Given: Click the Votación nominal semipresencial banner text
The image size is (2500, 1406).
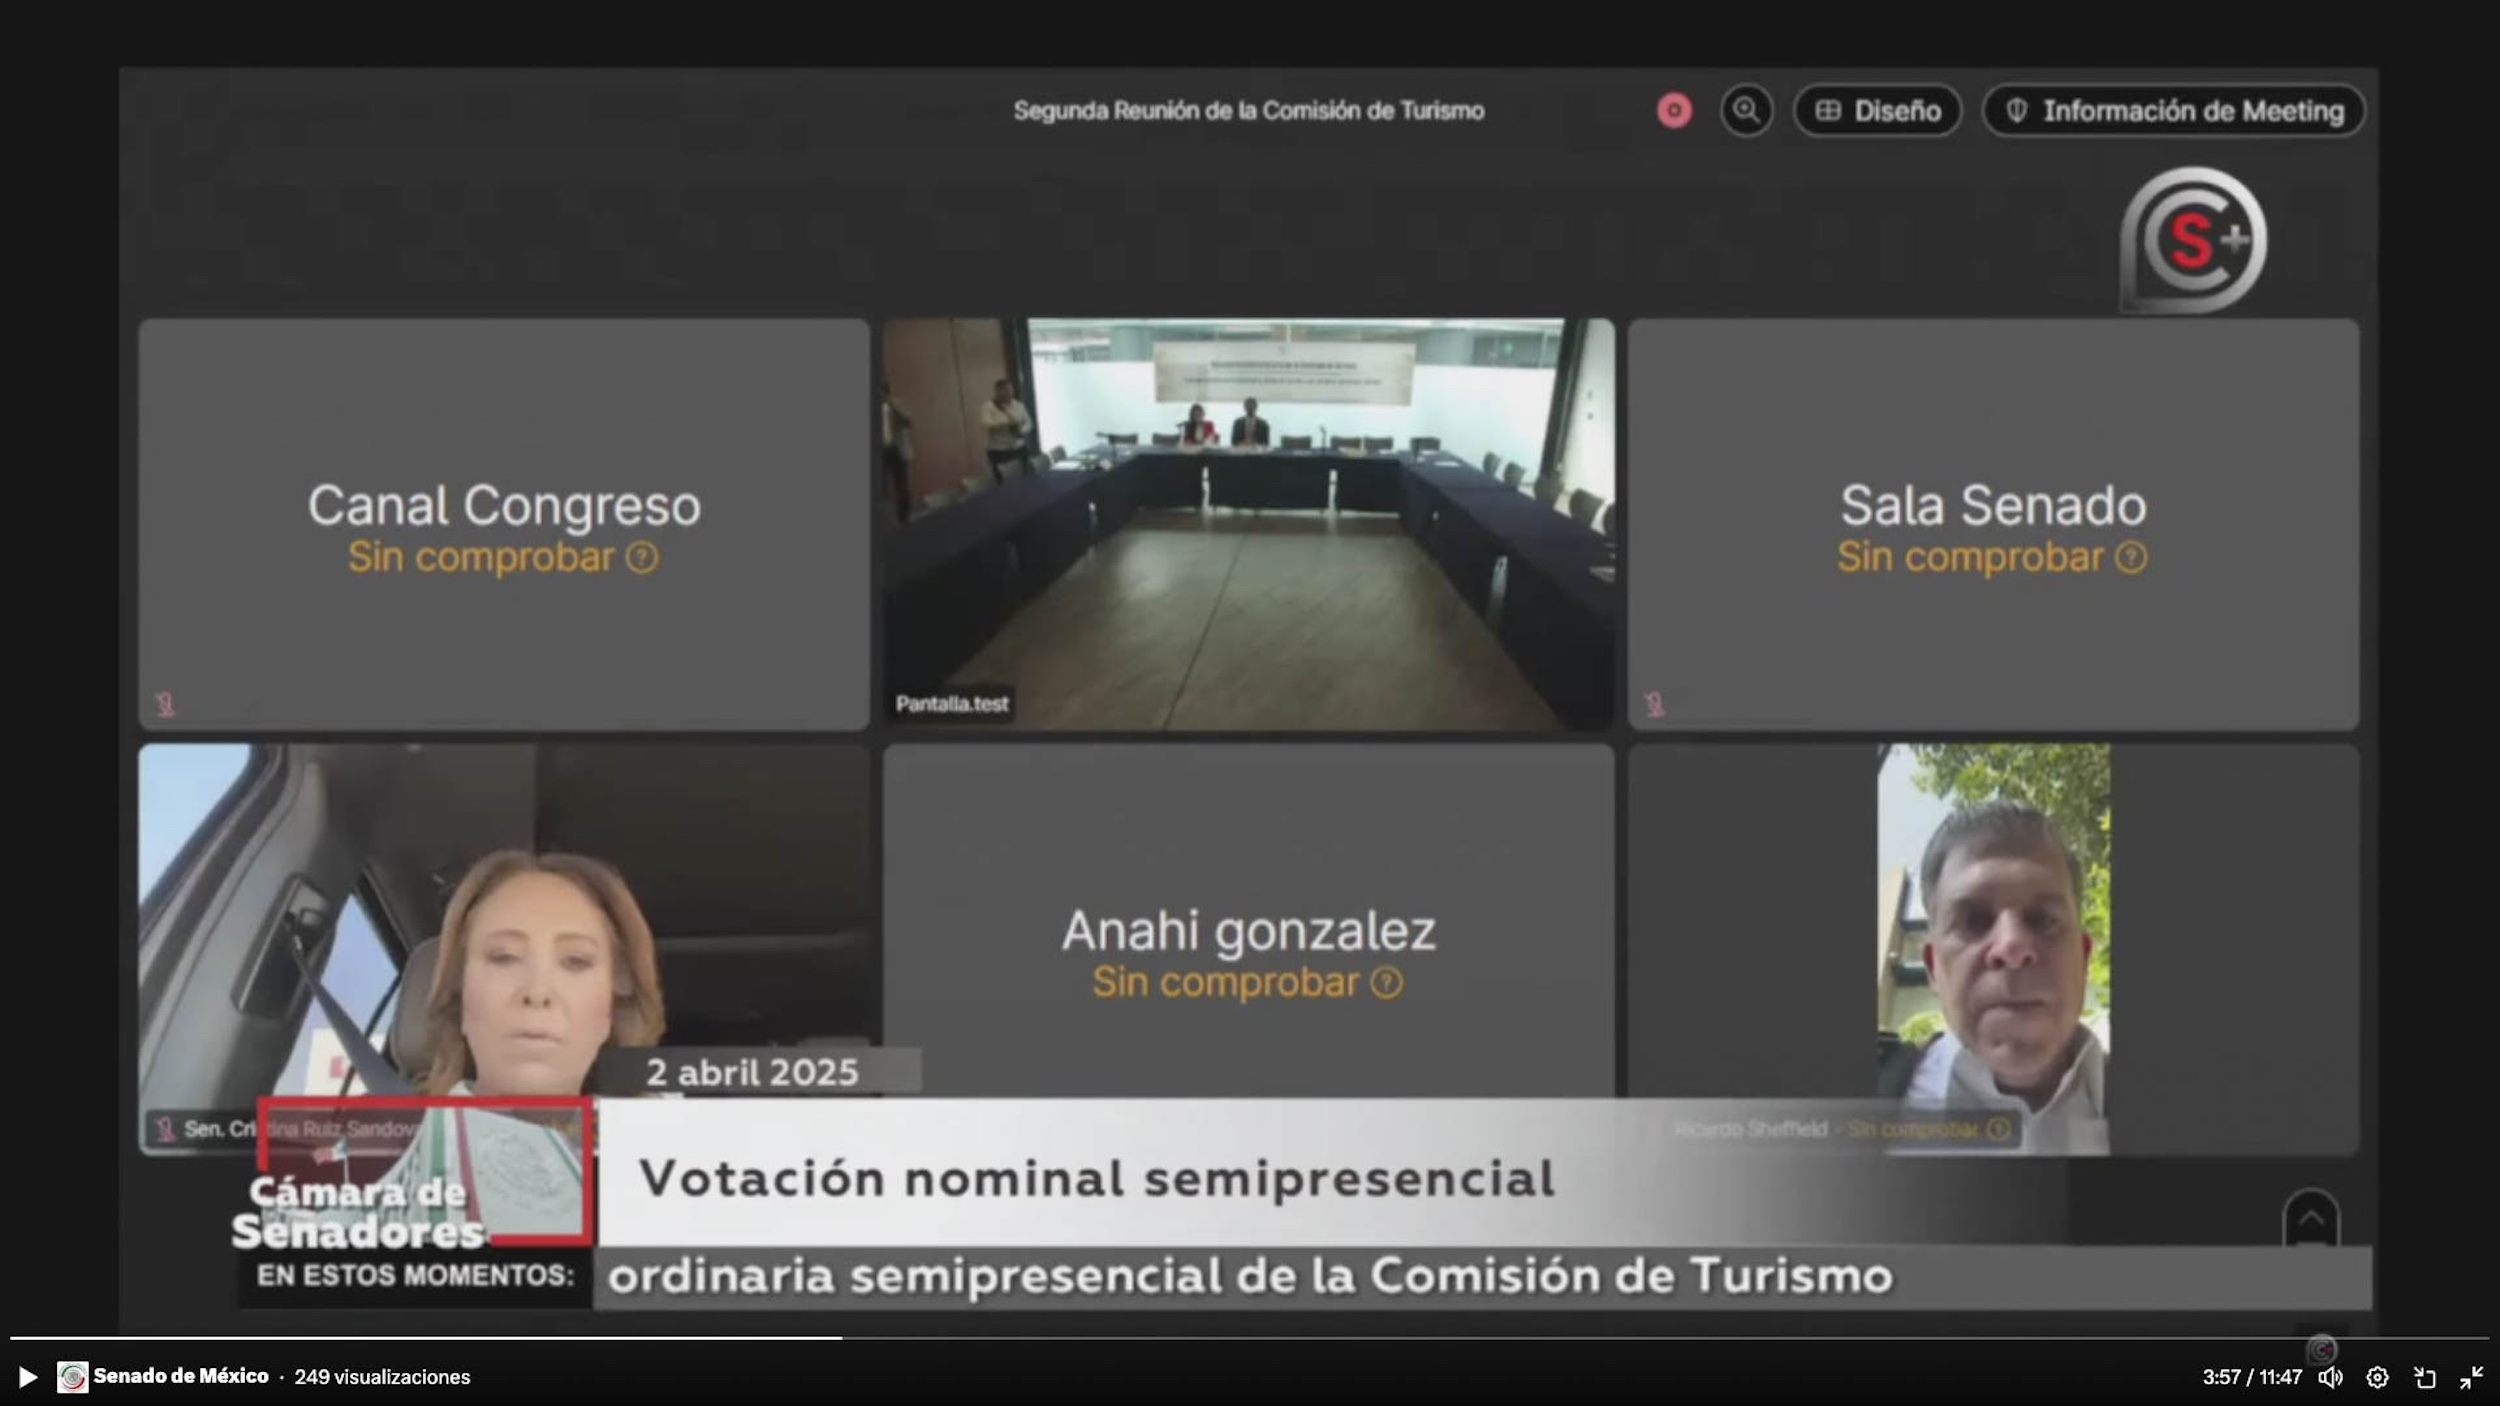Looking at the screenshot, I should pos(1096,1178).
